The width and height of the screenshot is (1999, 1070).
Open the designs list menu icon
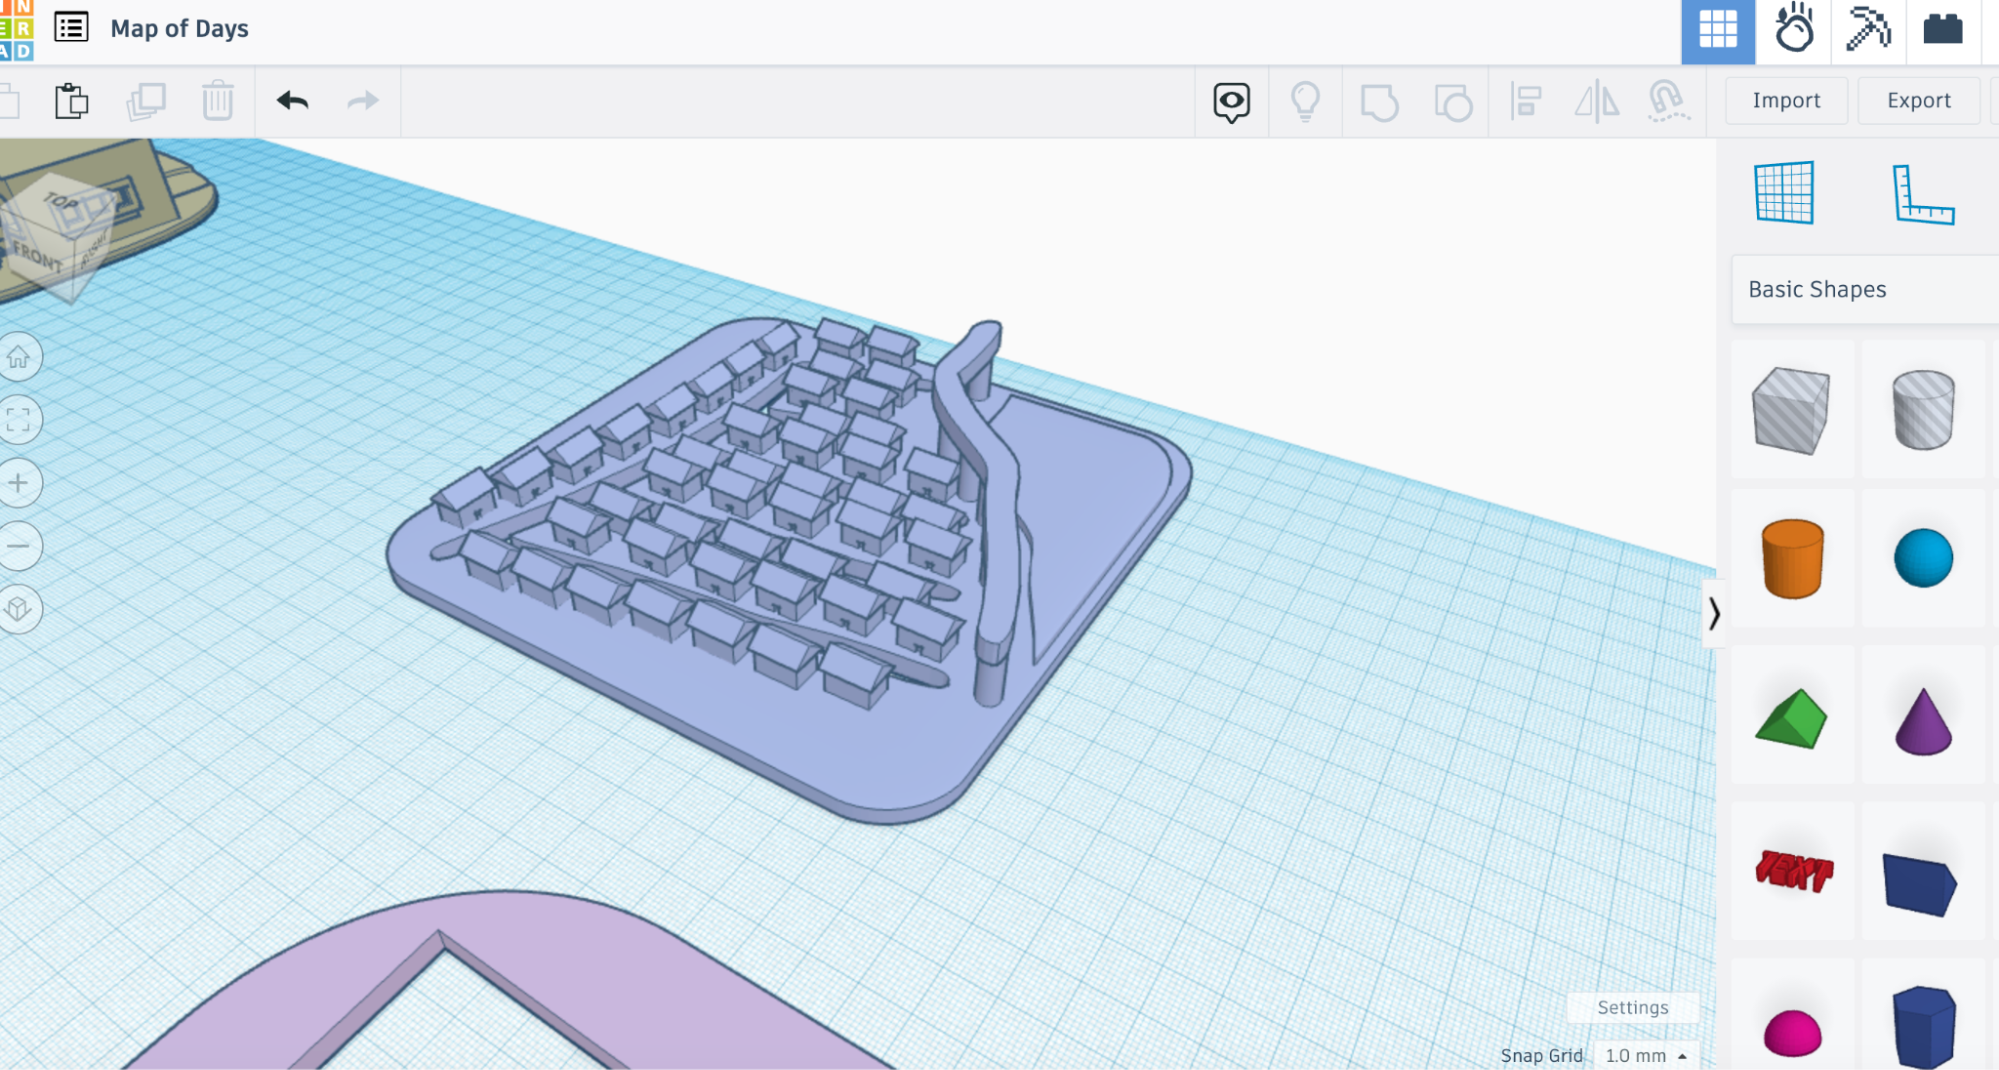[x=71, y=28]
